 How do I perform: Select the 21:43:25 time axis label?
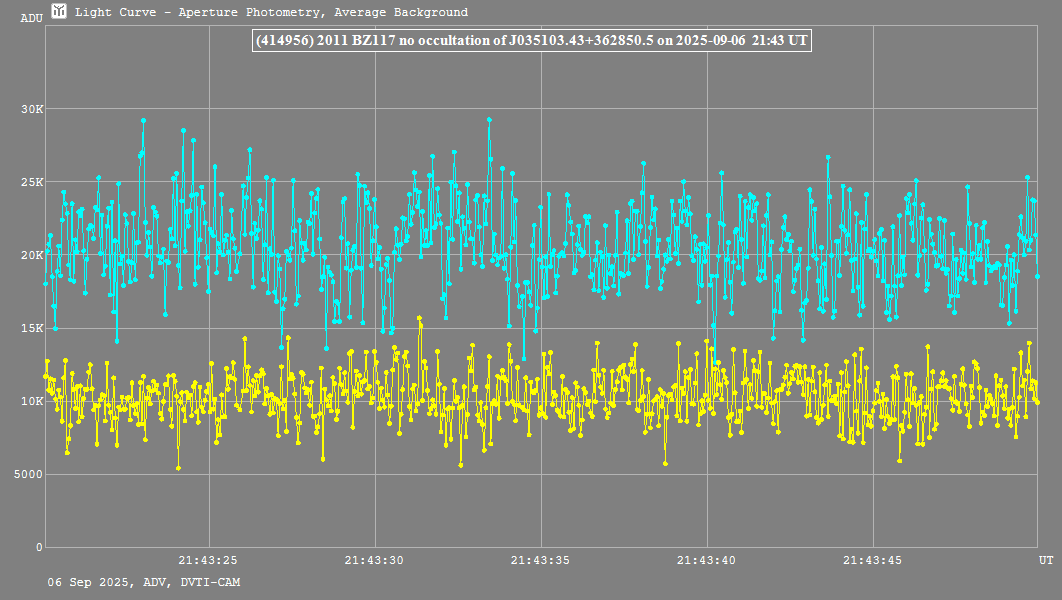[x=208, y=560]
